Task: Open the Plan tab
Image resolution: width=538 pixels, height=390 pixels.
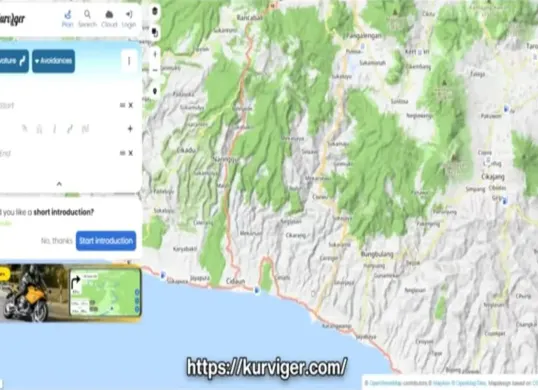Action: [68, 19]
